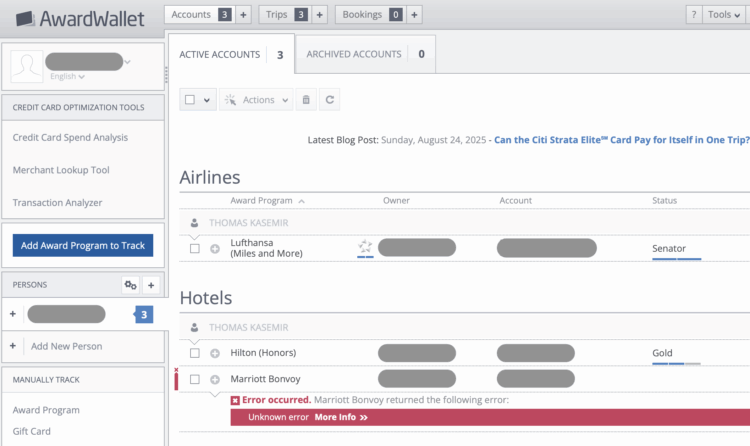Viewport: 750px width, 446px height.
Task: Click the trash delete icon in toolbar
Action: click(306, 100)
